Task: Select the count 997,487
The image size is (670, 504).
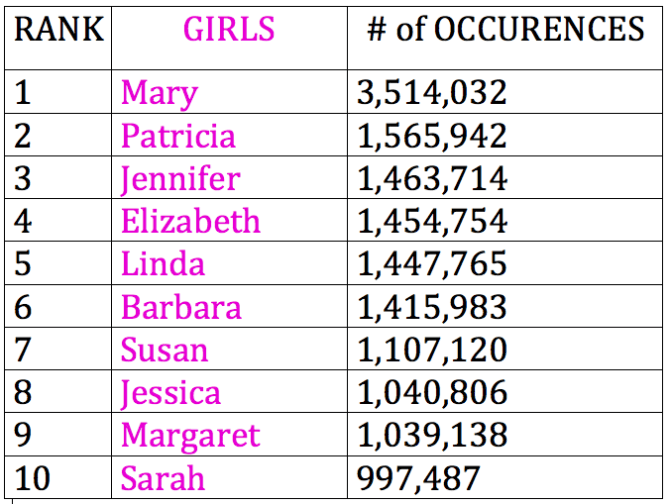Action: [418, 478]
